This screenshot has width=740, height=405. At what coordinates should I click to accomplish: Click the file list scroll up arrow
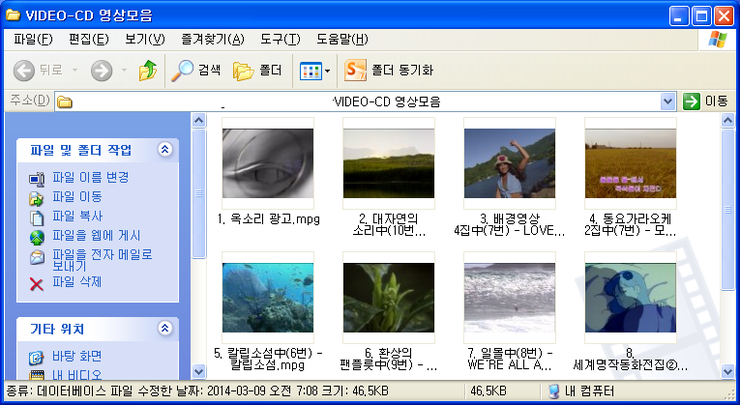click(x=728, y=121)
